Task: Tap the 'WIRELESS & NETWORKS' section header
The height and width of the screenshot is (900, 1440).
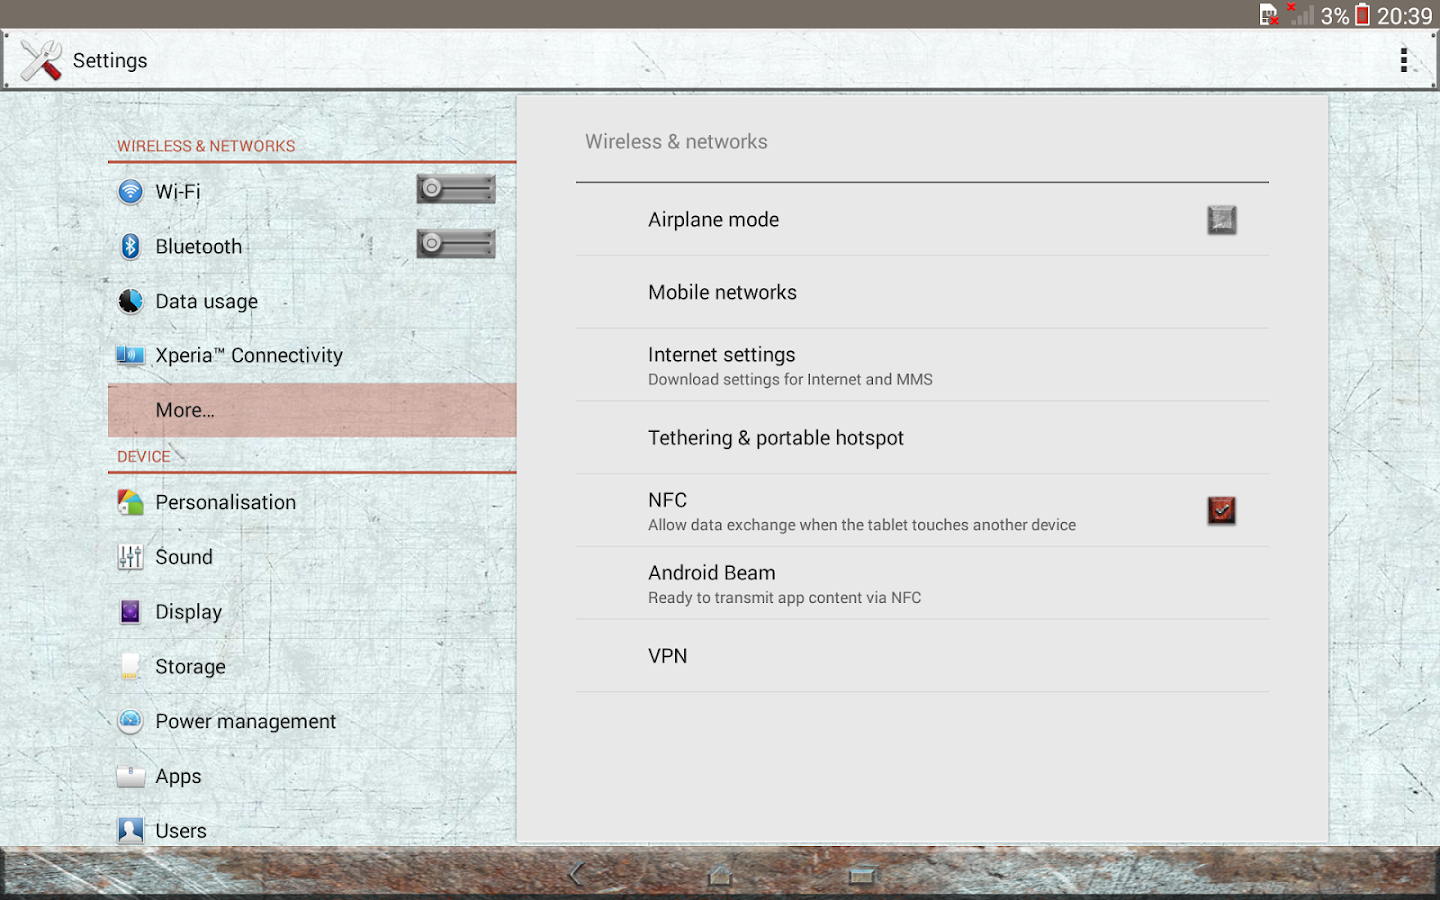Action: [x=206, y=146]
